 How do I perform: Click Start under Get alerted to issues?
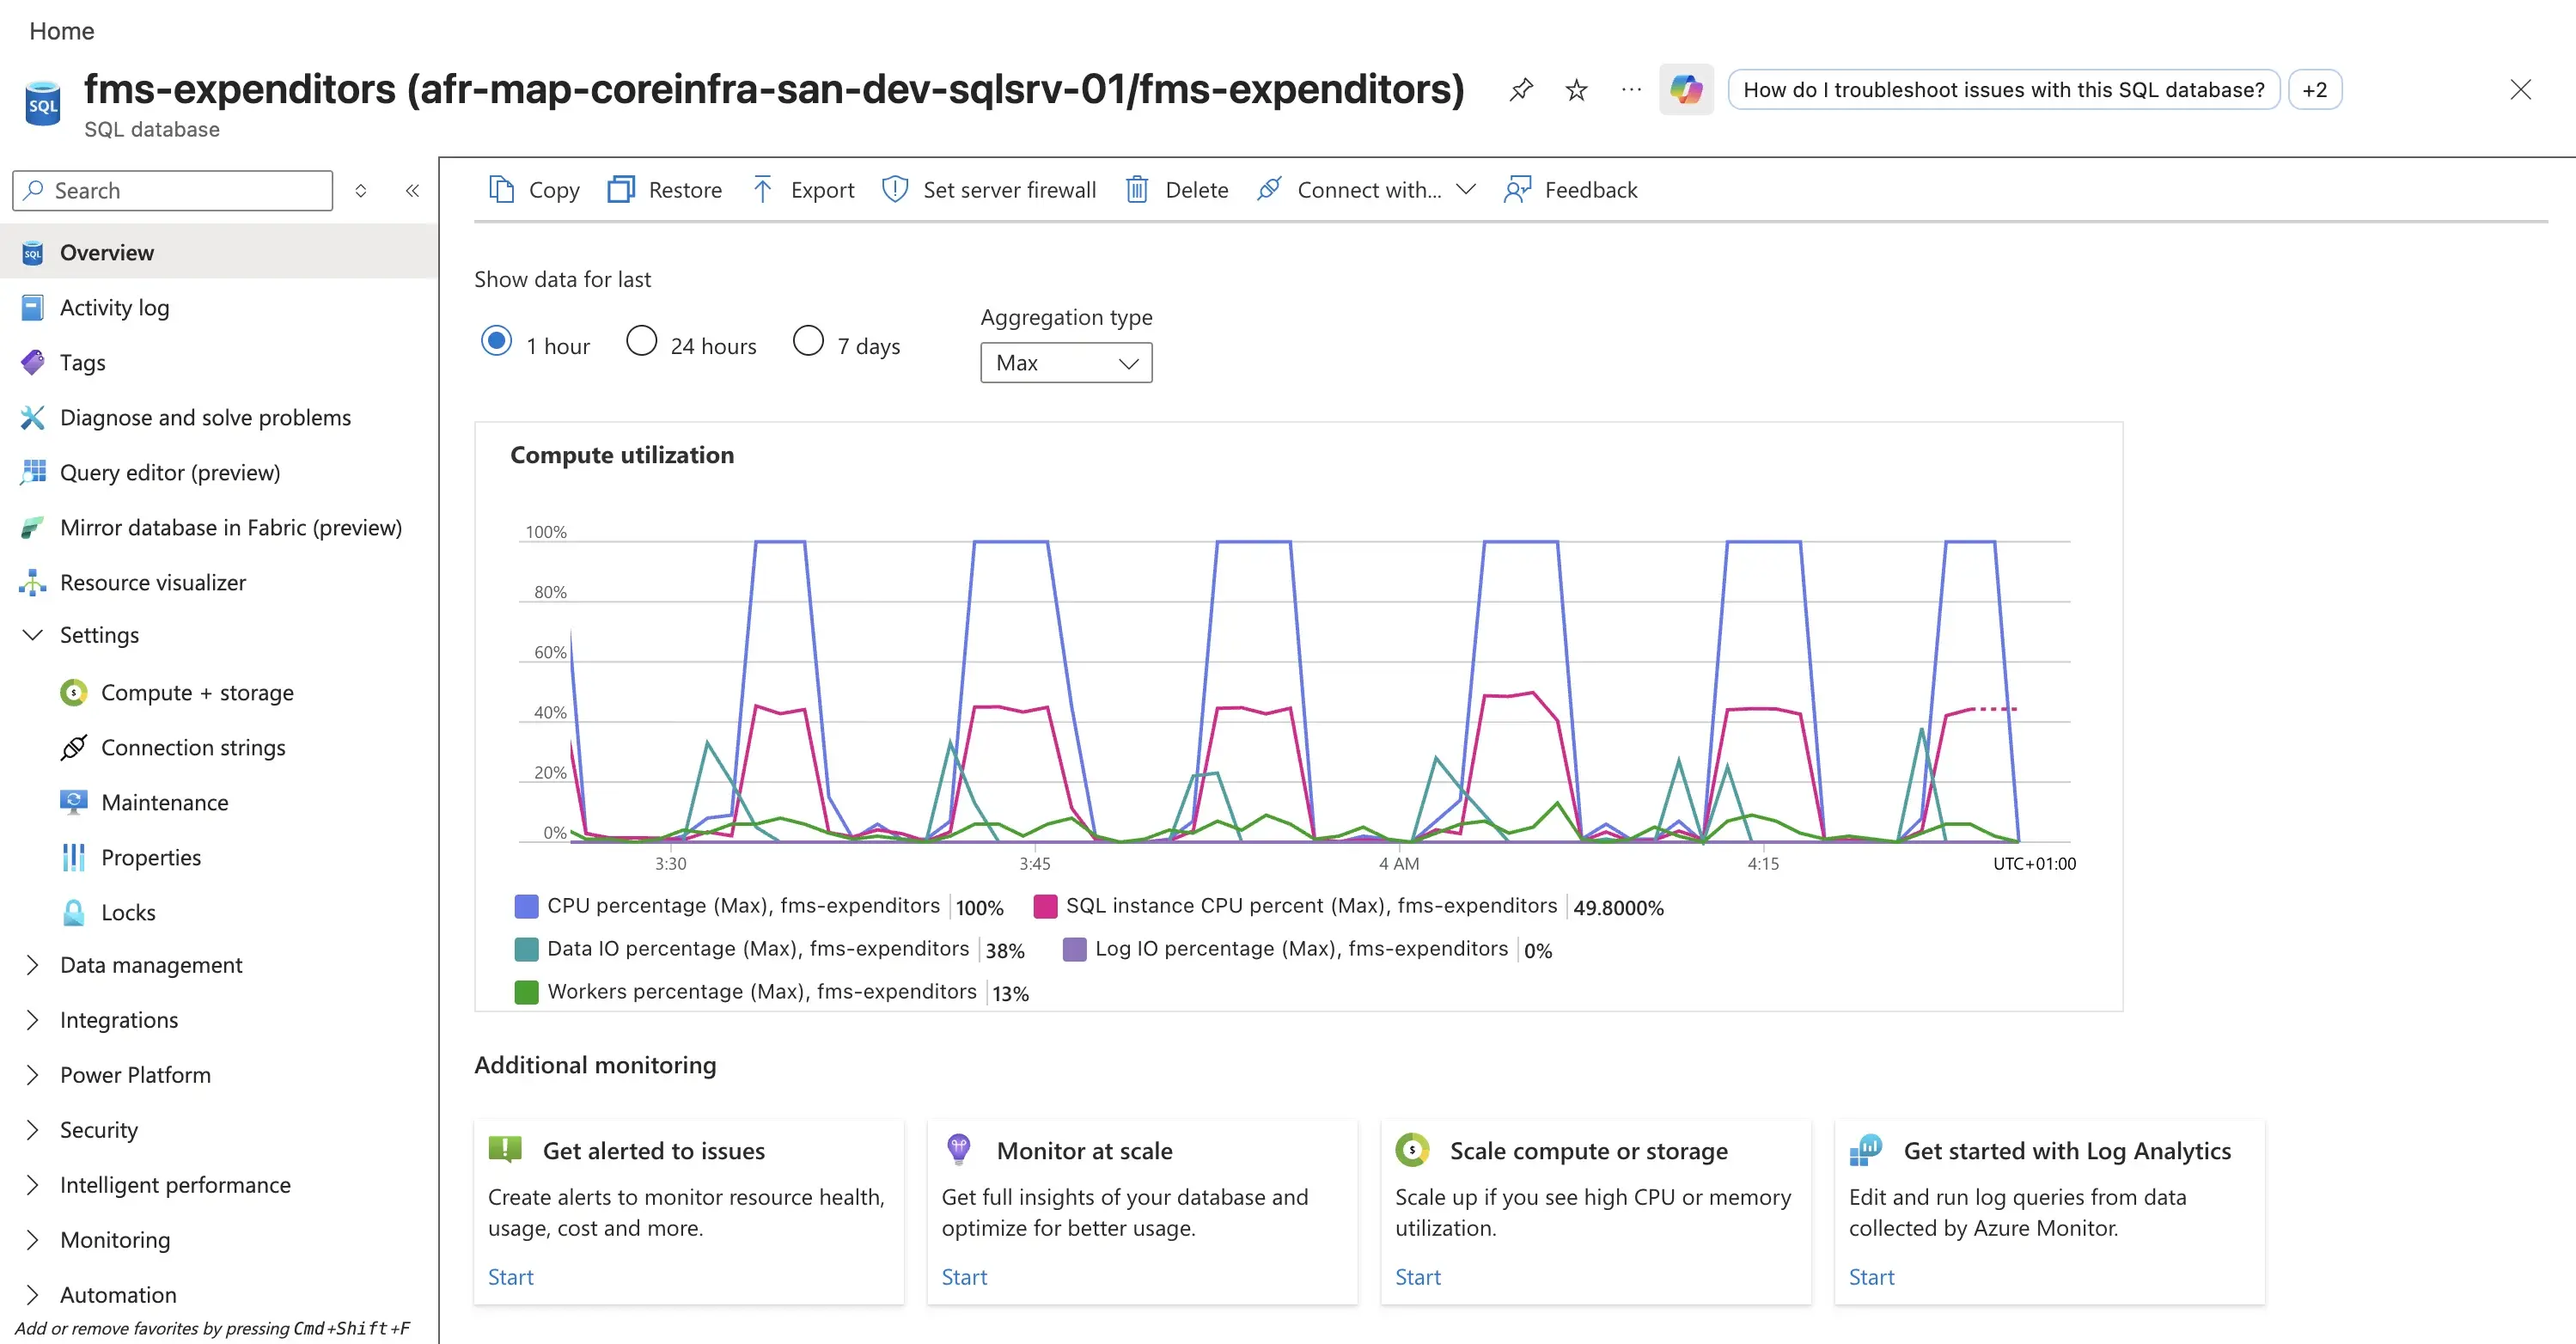tap(510, 1277)
